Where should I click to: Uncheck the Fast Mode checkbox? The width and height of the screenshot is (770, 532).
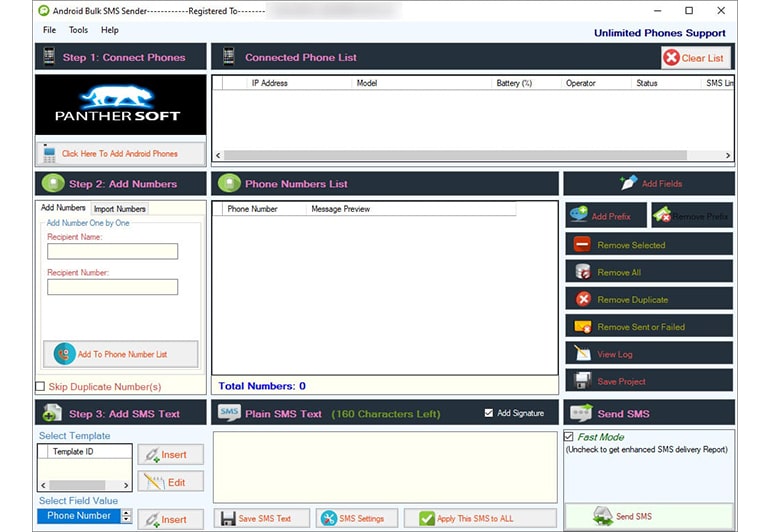pyautogui.click(x=569, y=436)
